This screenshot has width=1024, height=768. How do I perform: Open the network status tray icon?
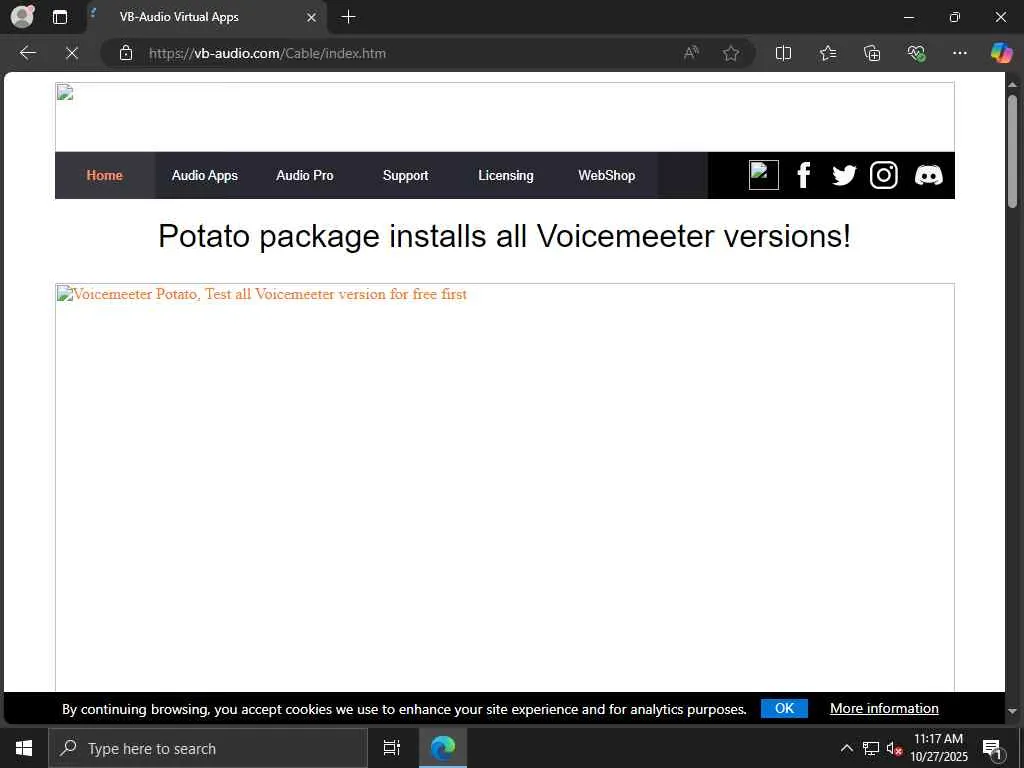pos(871,748)
